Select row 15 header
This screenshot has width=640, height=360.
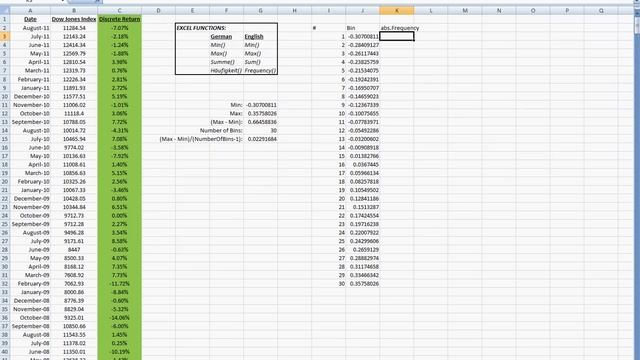click(x=5, y=139)
